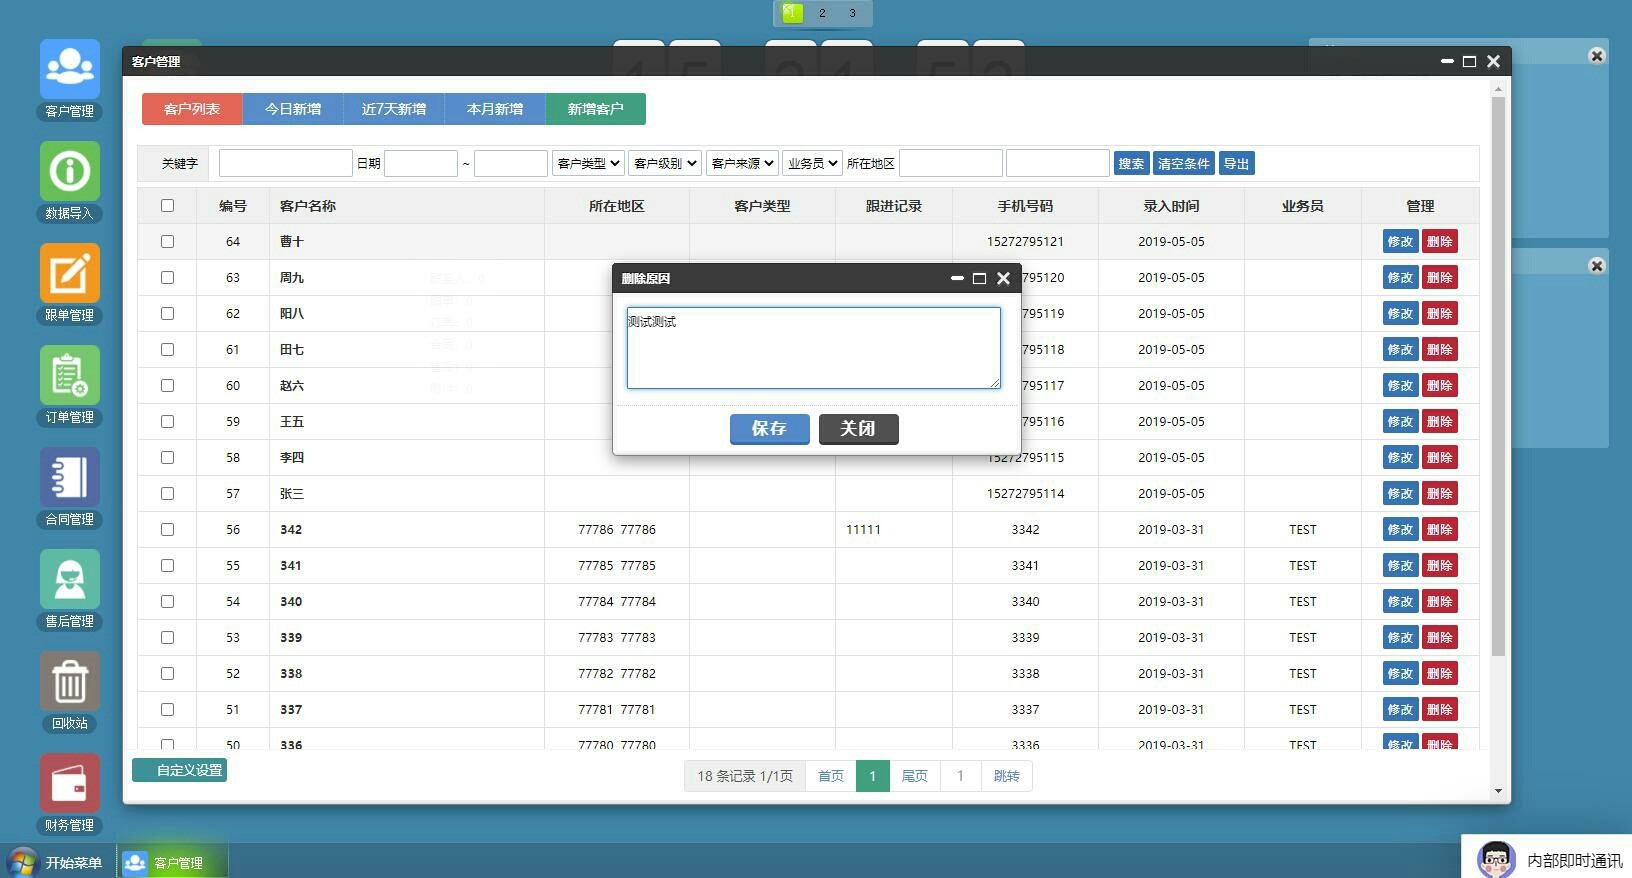The image size is (1632, 878).
Task: Switch to the 本月新增 tab
Action: [495, 109]
